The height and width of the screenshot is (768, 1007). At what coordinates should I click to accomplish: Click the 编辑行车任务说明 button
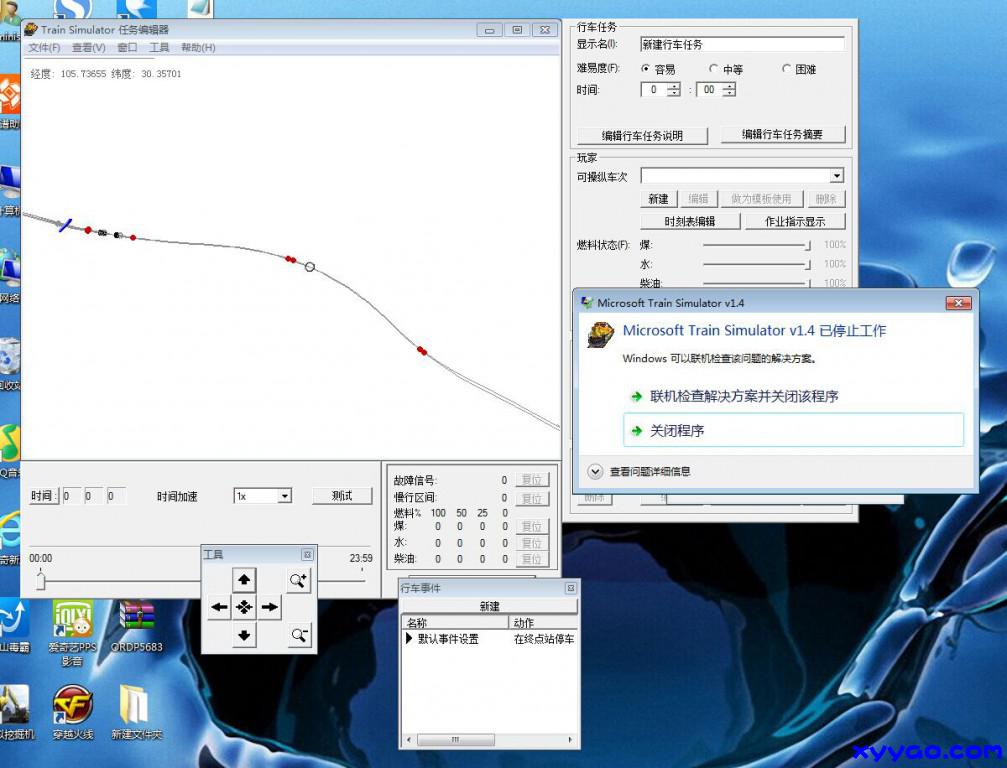point(642,136)
